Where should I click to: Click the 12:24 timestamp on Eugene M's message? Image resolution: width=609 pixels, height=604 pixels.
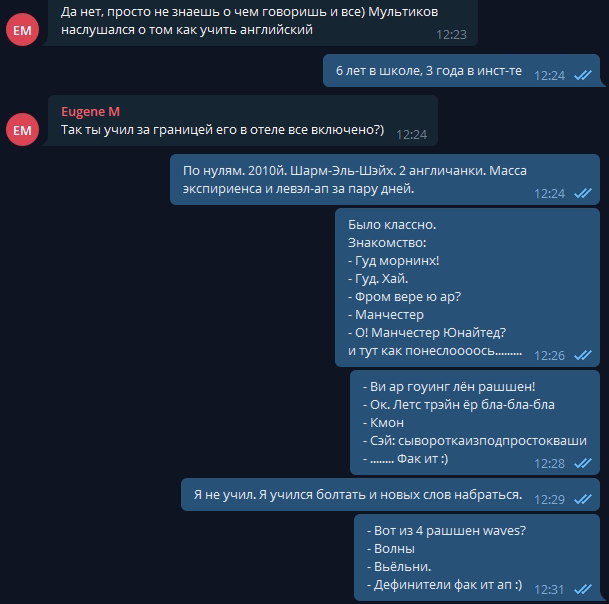[x=411, y=134]
